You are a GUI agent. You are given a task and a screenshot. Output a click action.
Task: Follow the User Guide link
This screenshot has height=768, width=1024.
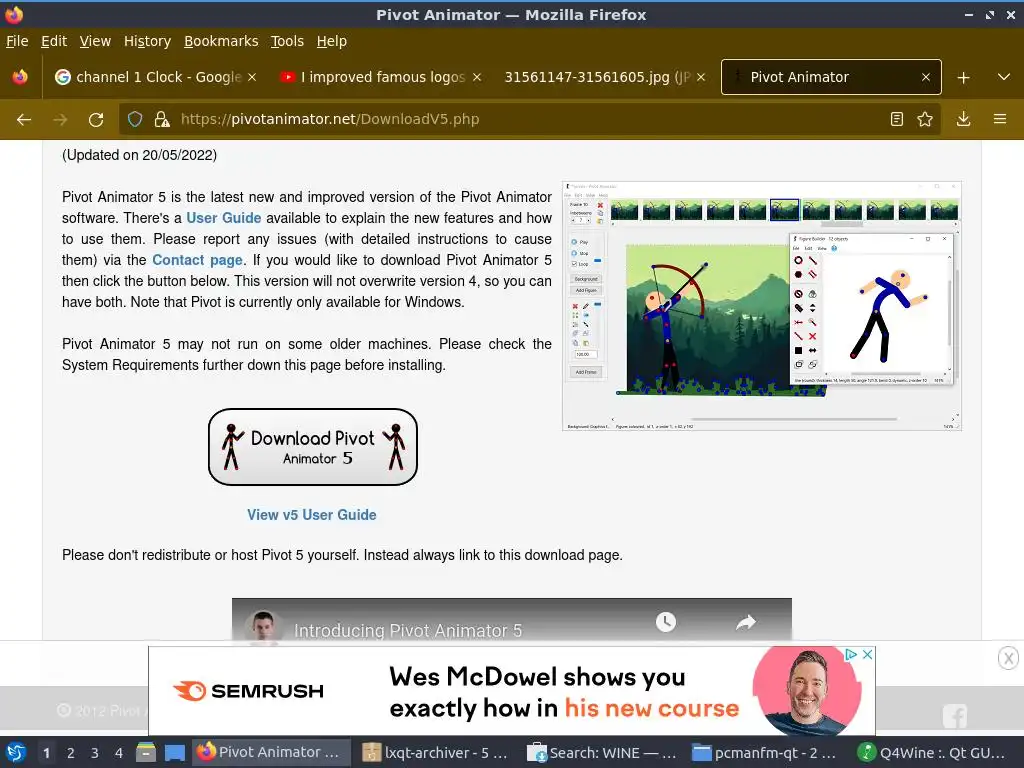click(x=223, y=218)
